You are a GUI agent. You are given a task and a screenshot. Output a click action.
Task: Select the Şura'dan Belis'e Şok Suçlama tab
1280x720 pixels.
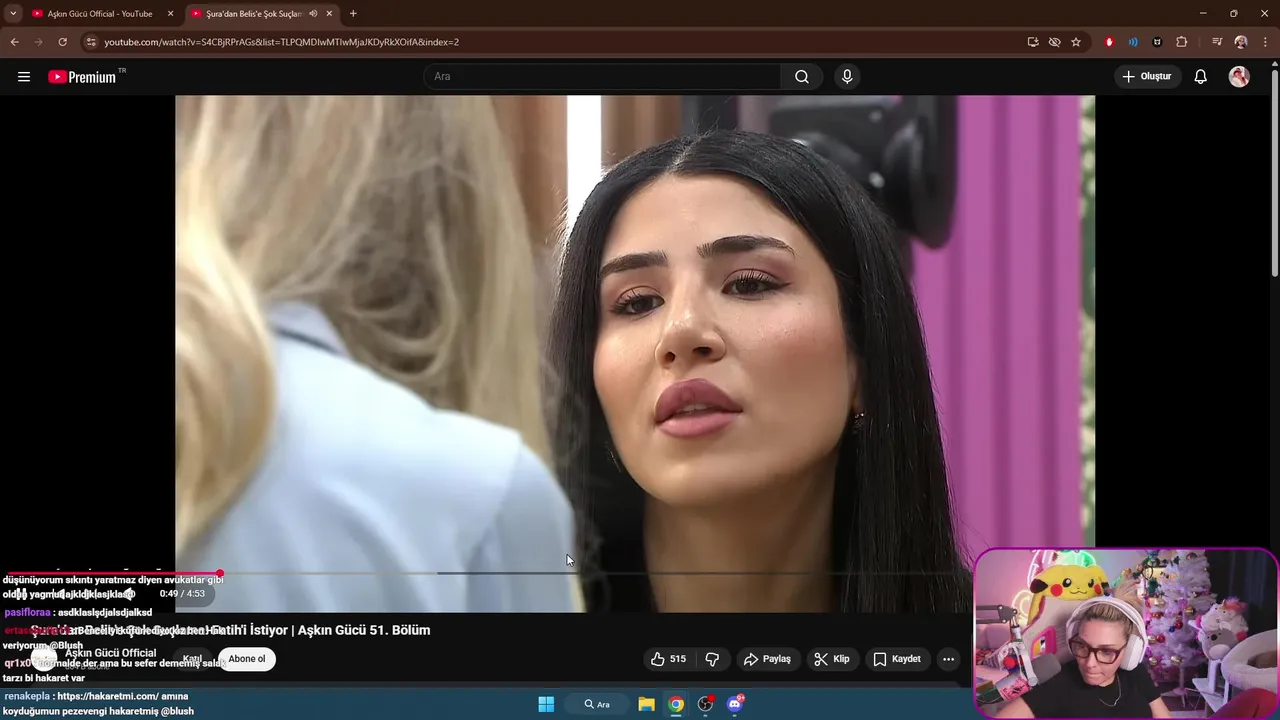(254, 14)
